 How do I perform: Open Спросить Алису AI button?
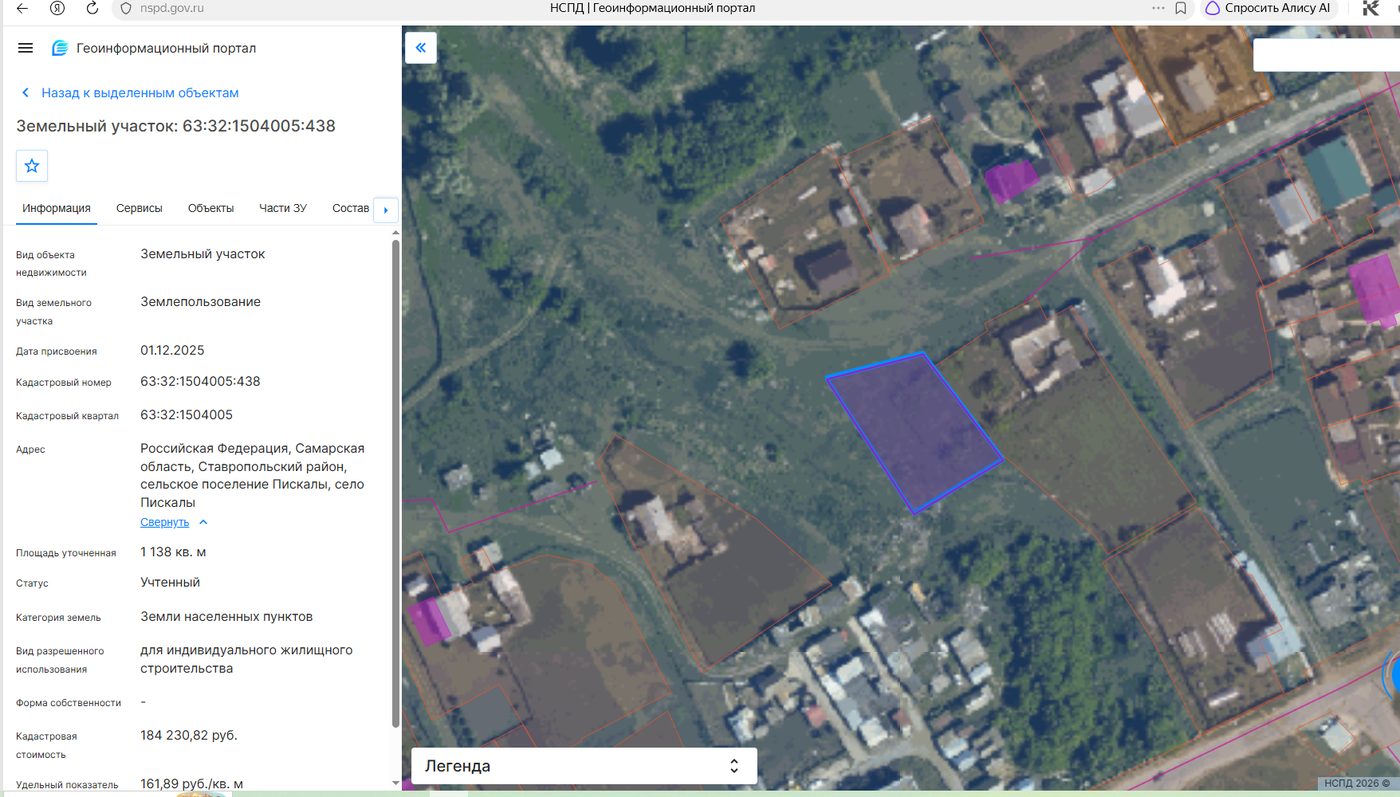tap(1266, 8)
